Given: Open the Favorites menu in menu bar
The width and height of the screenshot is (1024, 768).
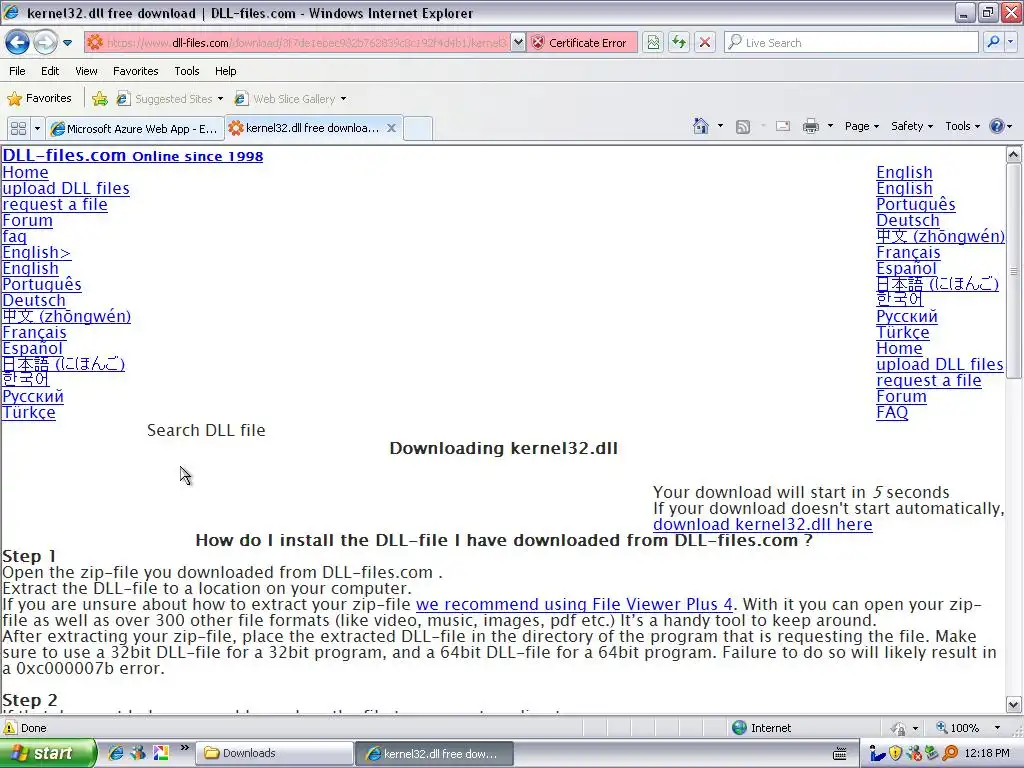Looking at the screenshot, I should (x=135, y=71).
